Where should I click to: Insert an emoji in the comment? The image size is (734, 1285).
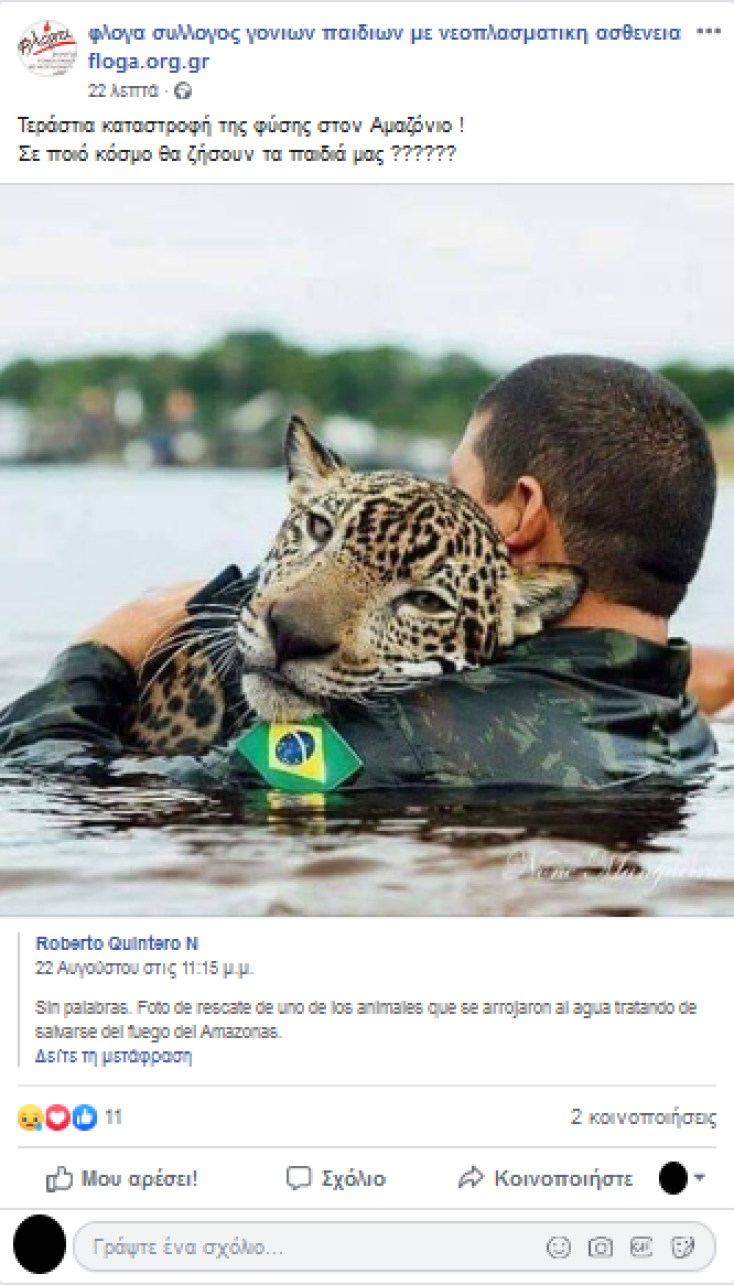click(x=559, y=1247)
